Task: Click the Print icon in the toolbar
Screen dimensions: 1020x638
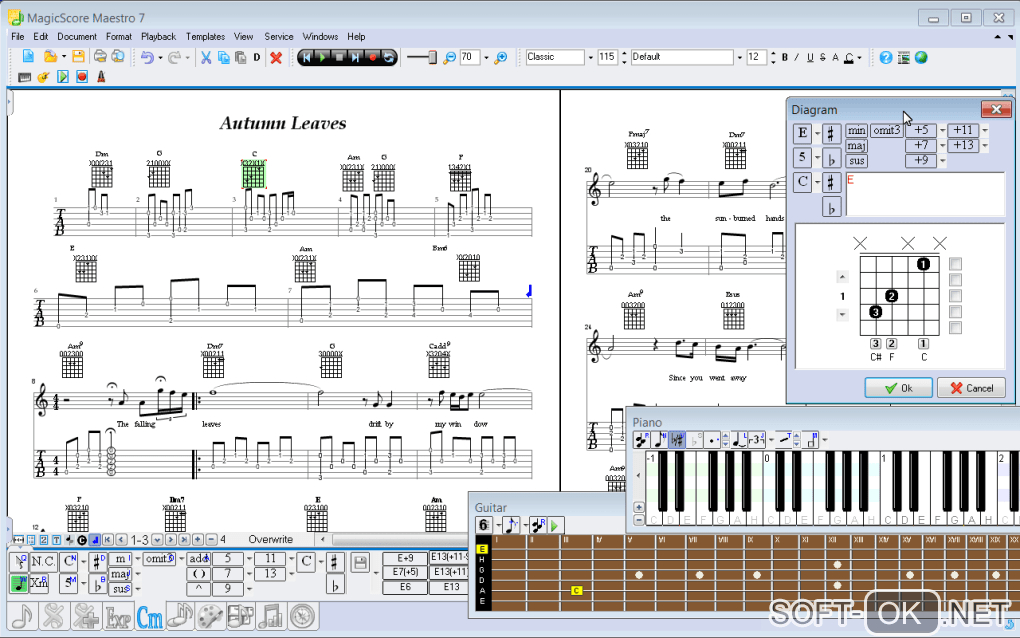Action: pos(100,57)
